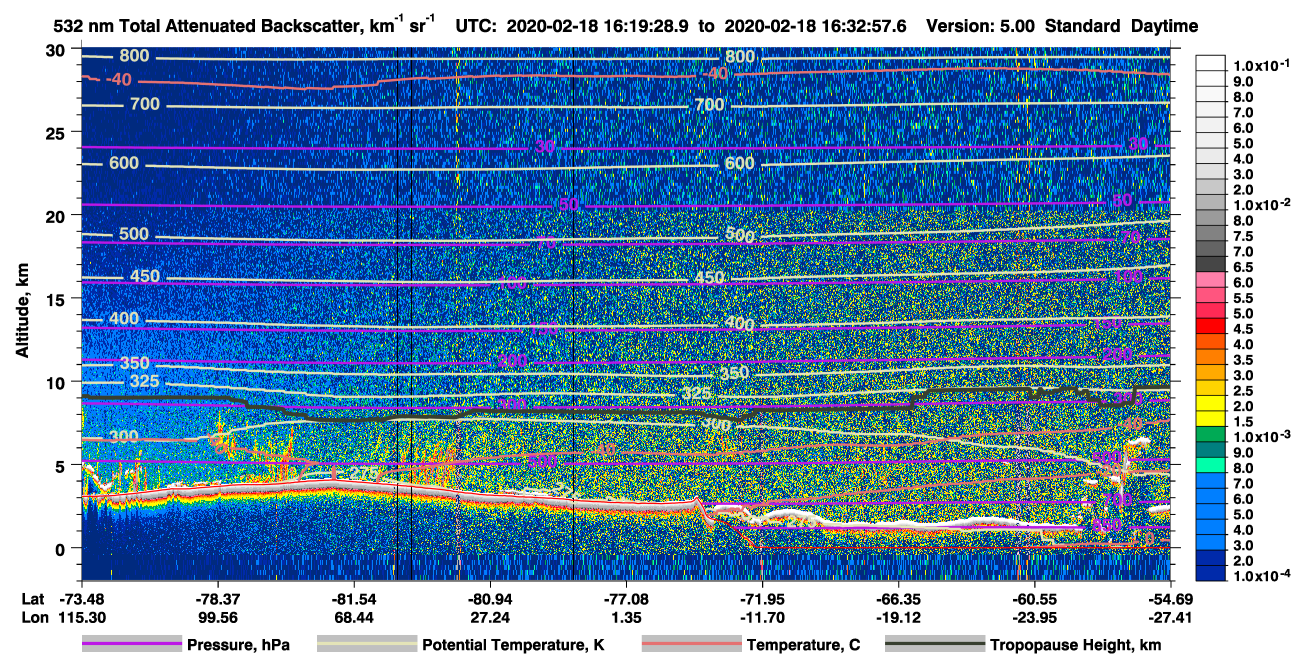This screenshot has height=667, width=1300.
Task: Click latitude value '-73.48'
Action: pyautogui.click(x=81, y=599)
